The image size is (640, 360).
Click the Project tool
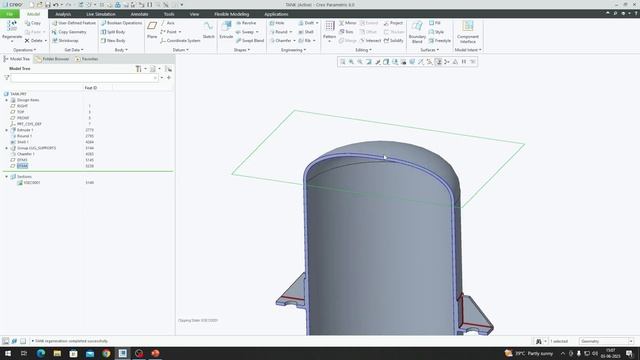393,23
